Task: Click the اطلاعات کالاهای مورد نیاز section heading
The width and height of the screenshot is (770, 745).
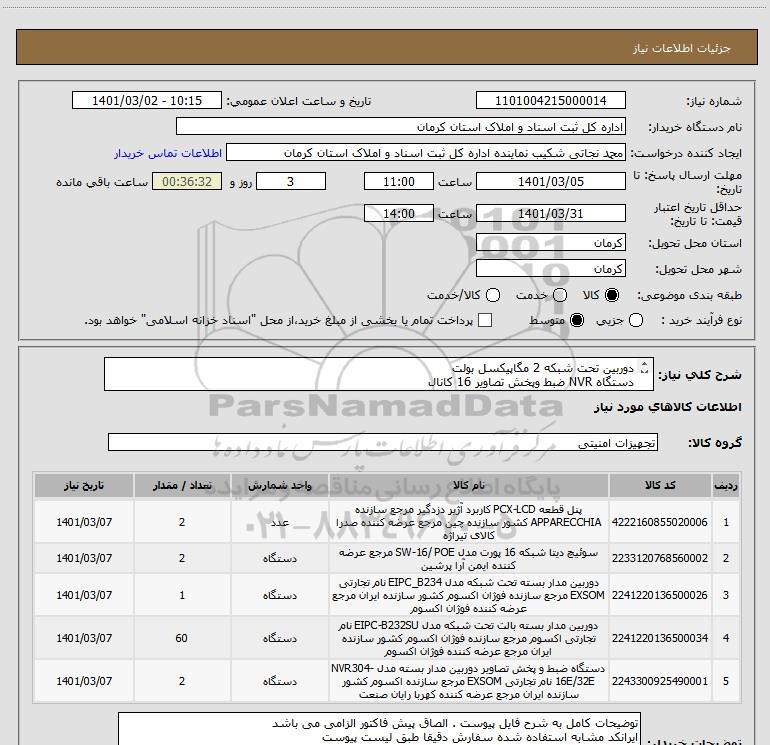Action: tap(668, 407)
